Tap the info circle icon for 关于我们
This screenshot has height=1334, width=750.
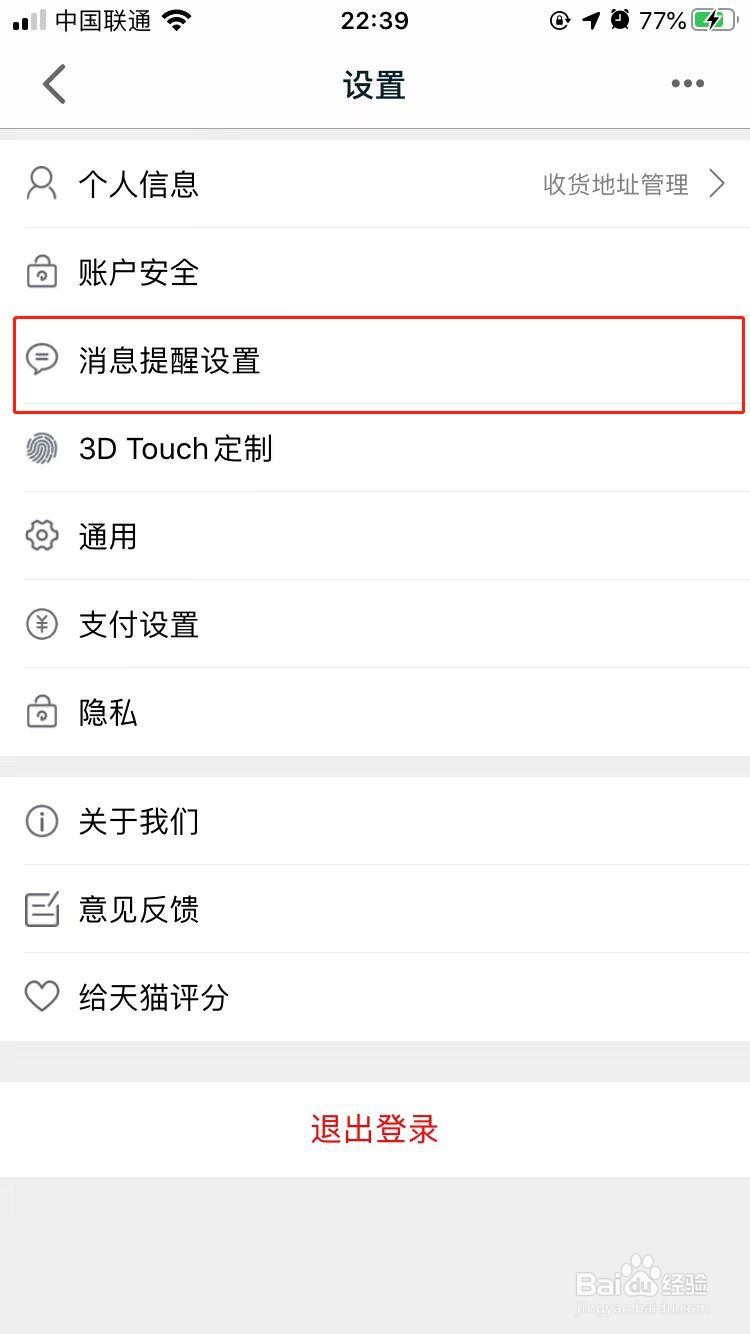point(41,822)
